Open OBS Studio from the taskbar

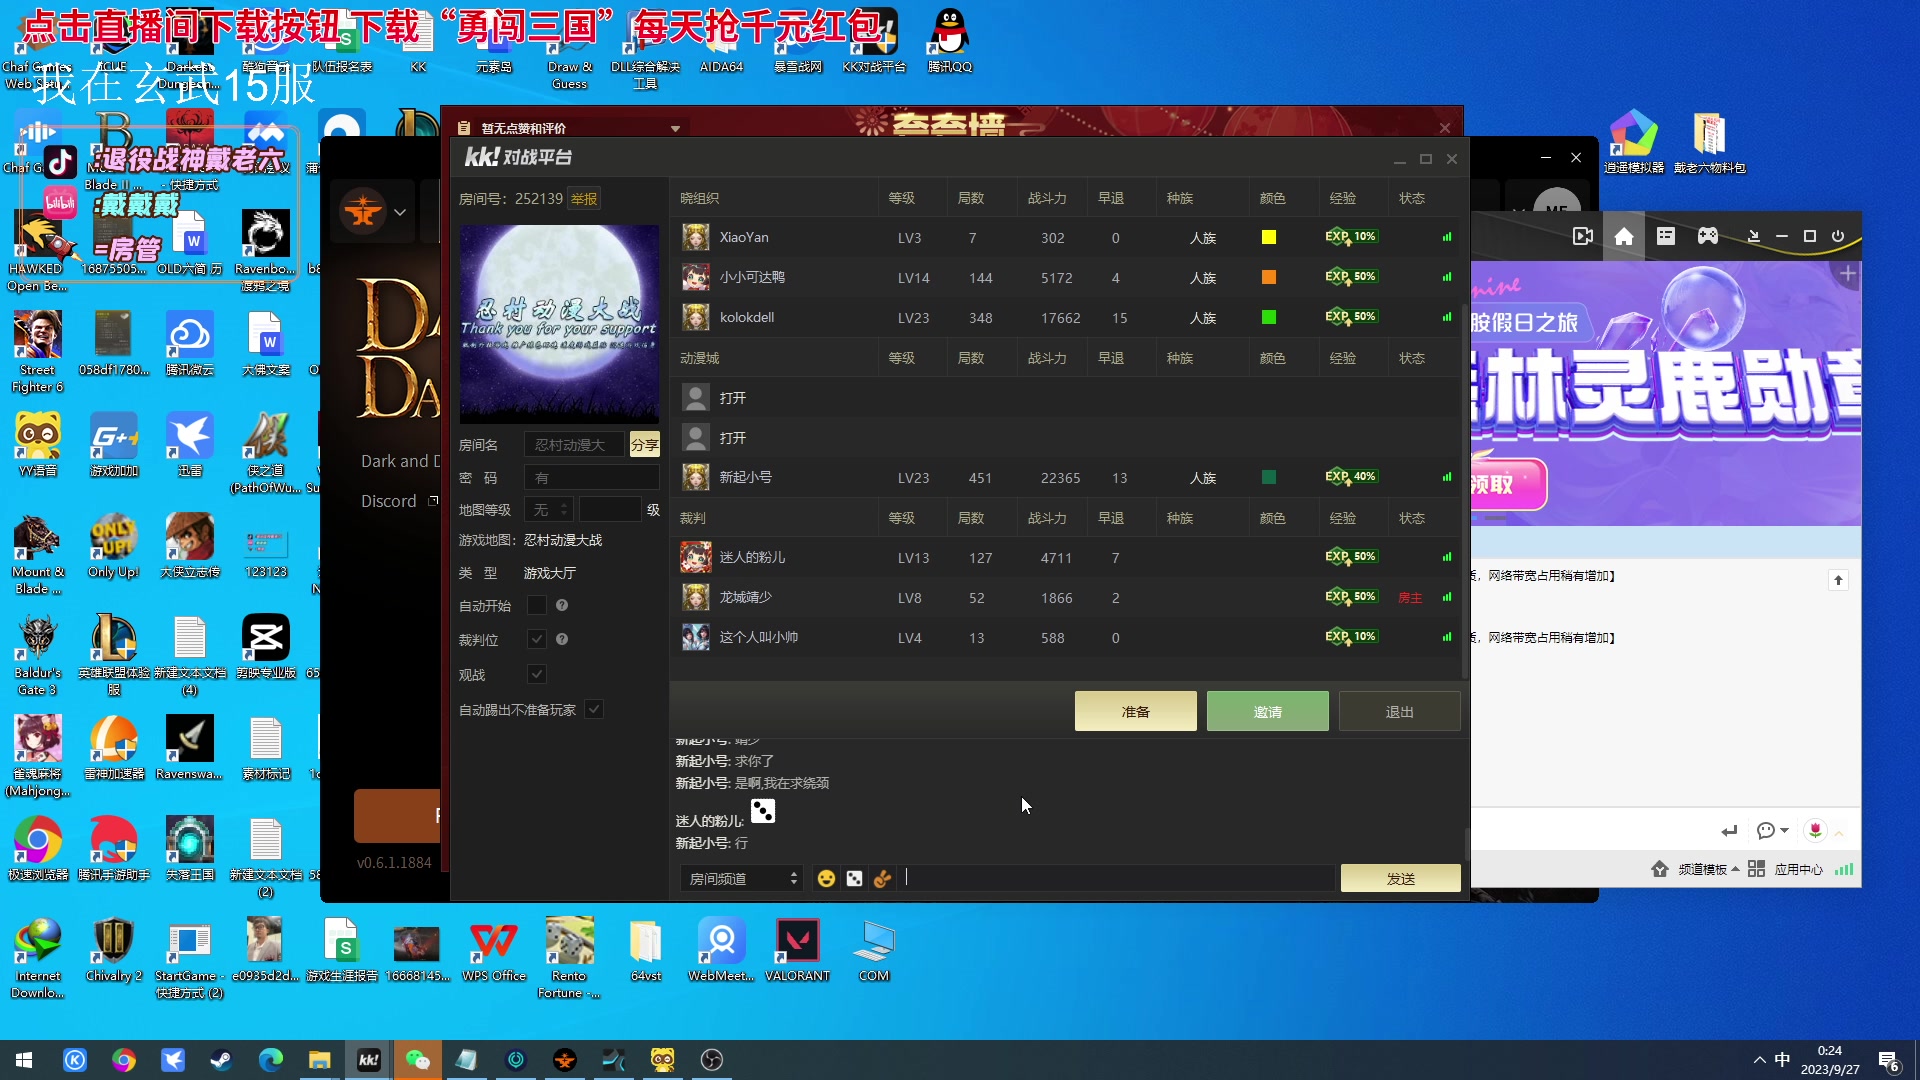[x=712, y=1060]
